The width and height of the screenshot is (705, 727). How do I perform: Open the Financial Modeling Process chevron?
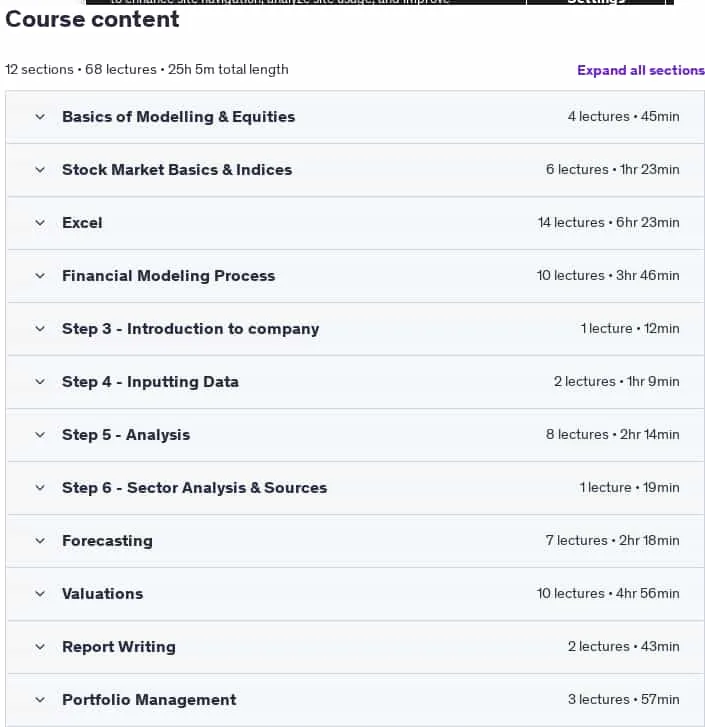(x=40, y=276)
